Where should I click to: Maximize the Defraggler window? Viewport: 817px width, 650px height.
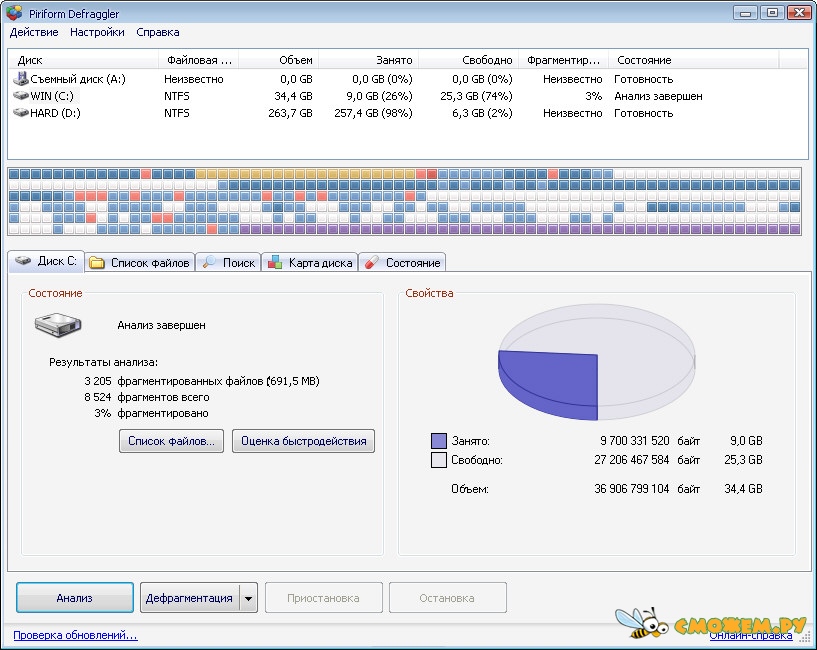click(772, 13)
